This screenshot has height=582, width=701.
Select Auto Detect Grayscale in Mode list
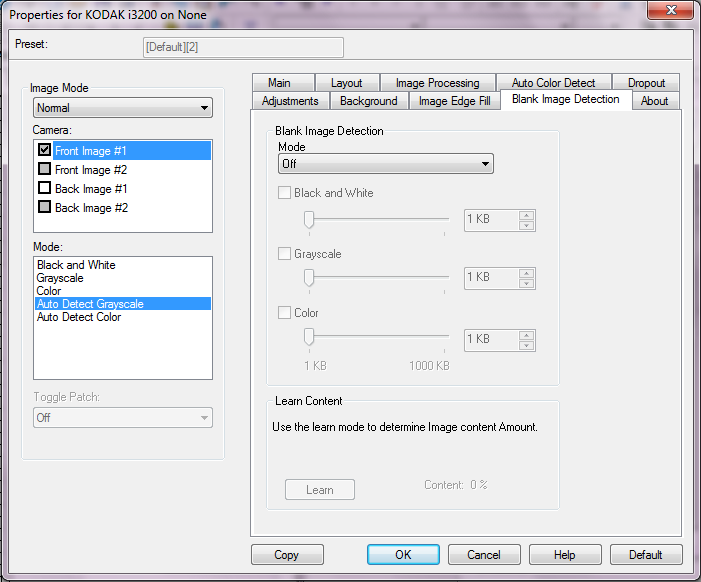tap(123, 304)
